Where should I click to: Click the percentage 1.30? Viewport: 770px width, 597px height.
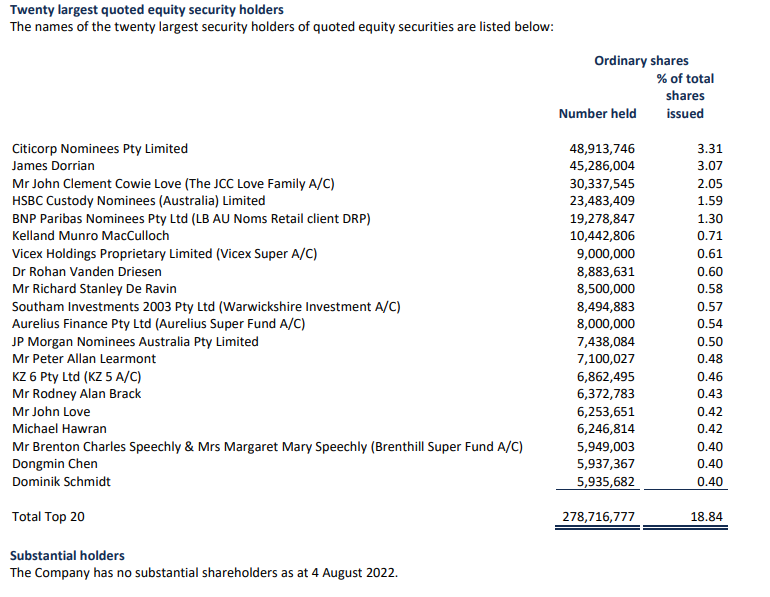click(710, 218)
